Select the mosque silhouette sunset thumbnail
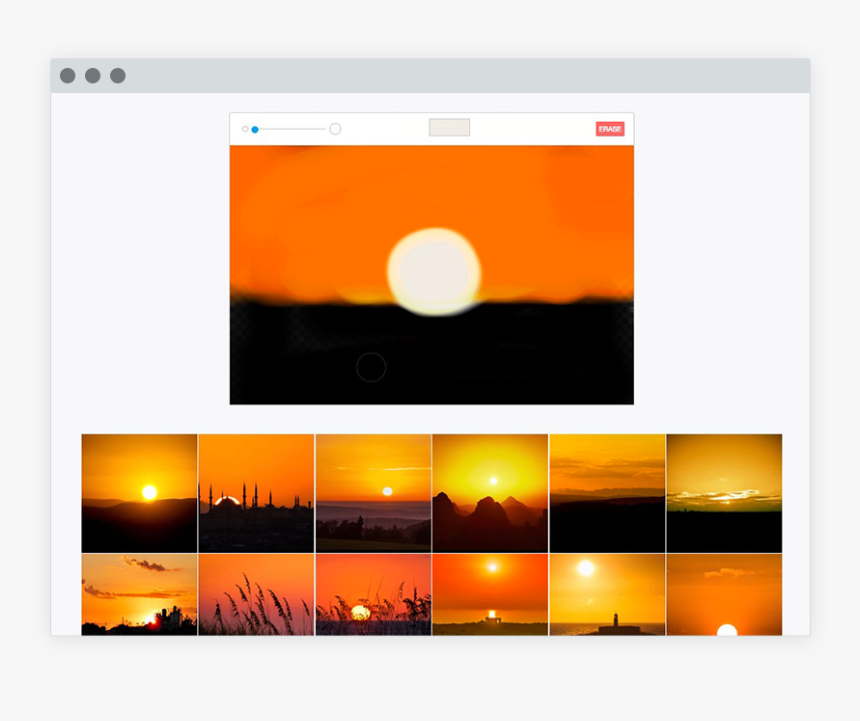The height and width of the screenshot is (721, 860). click(x=256, y=493)
